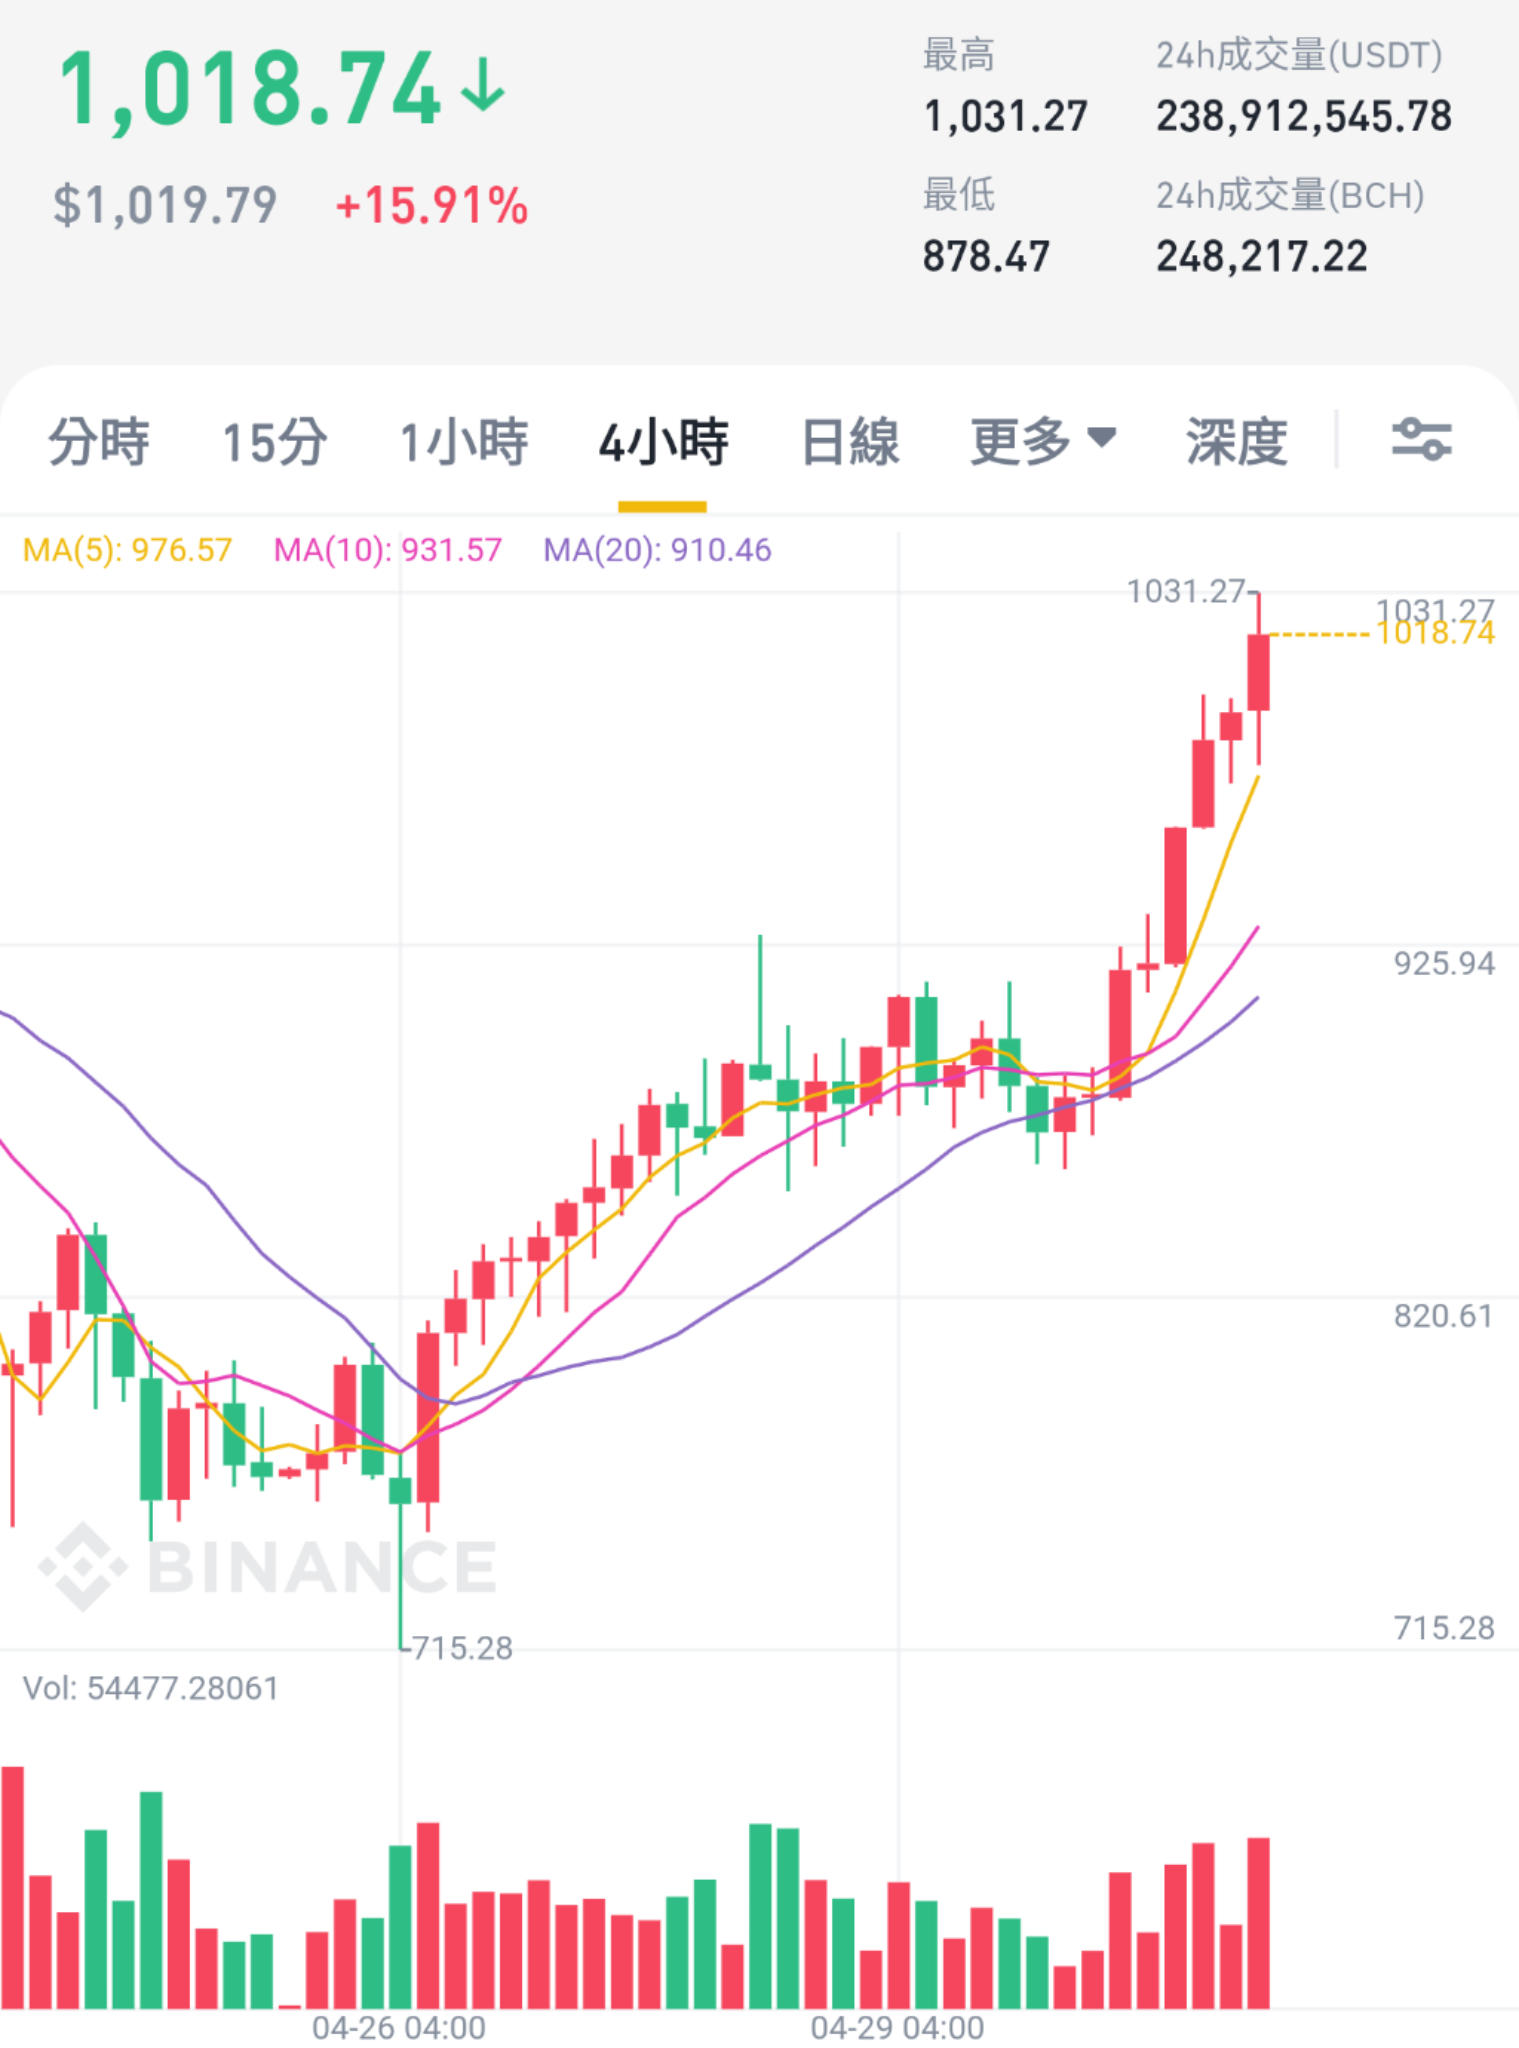
Task: Click the 04-26 04:00 time axis label
Action: click(399, 2028)
